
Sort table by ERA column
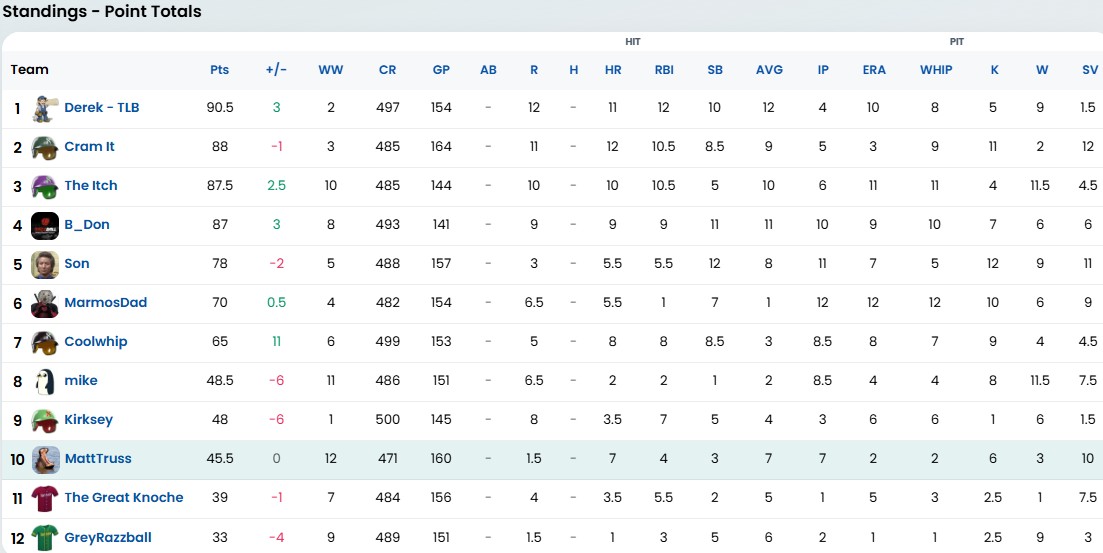tap(874, 70)
